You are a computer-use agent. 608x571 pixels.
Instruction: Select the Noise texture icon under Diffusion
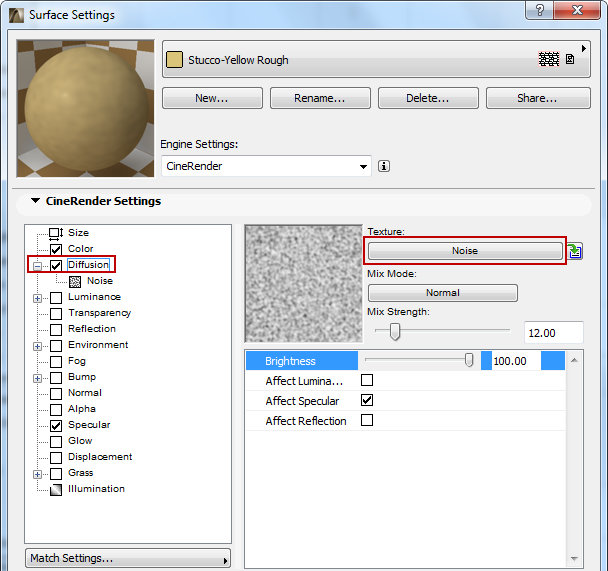click(x=75, y=281)
